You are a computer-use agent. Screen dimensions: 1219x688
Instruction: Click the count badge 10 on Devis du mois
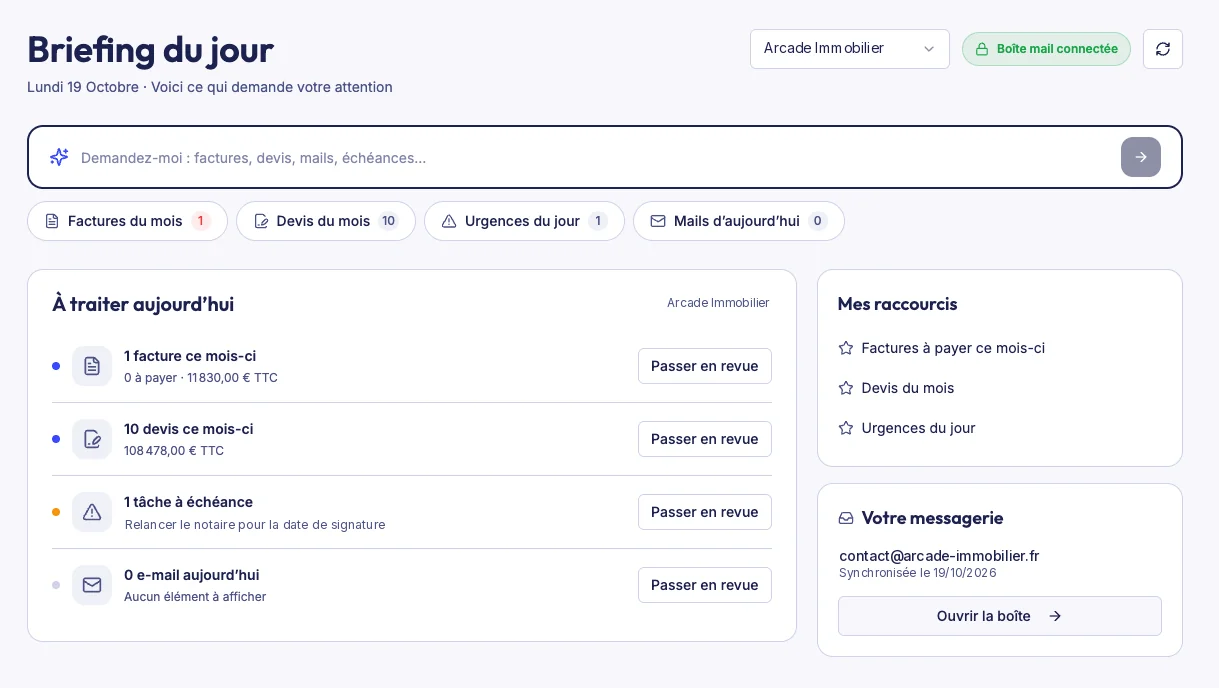click(x=388, y=221)
